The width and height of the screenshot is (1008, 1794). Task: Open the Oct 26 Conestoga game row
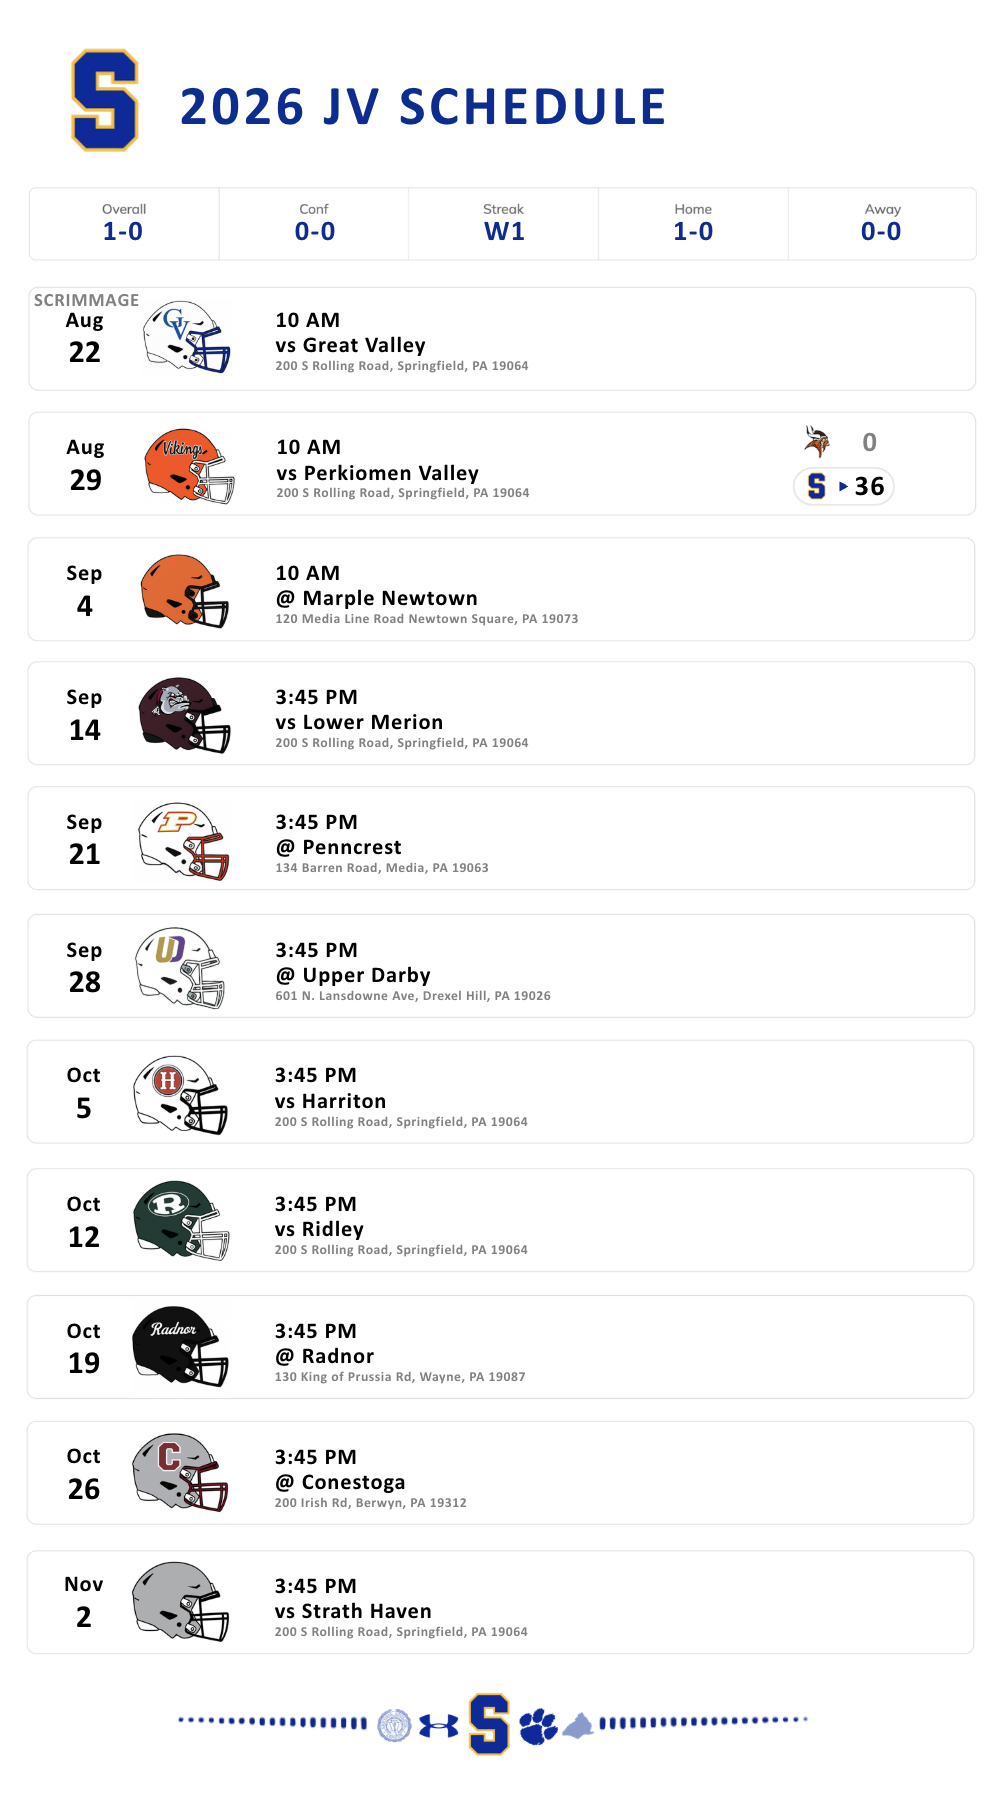[500, 1473]
